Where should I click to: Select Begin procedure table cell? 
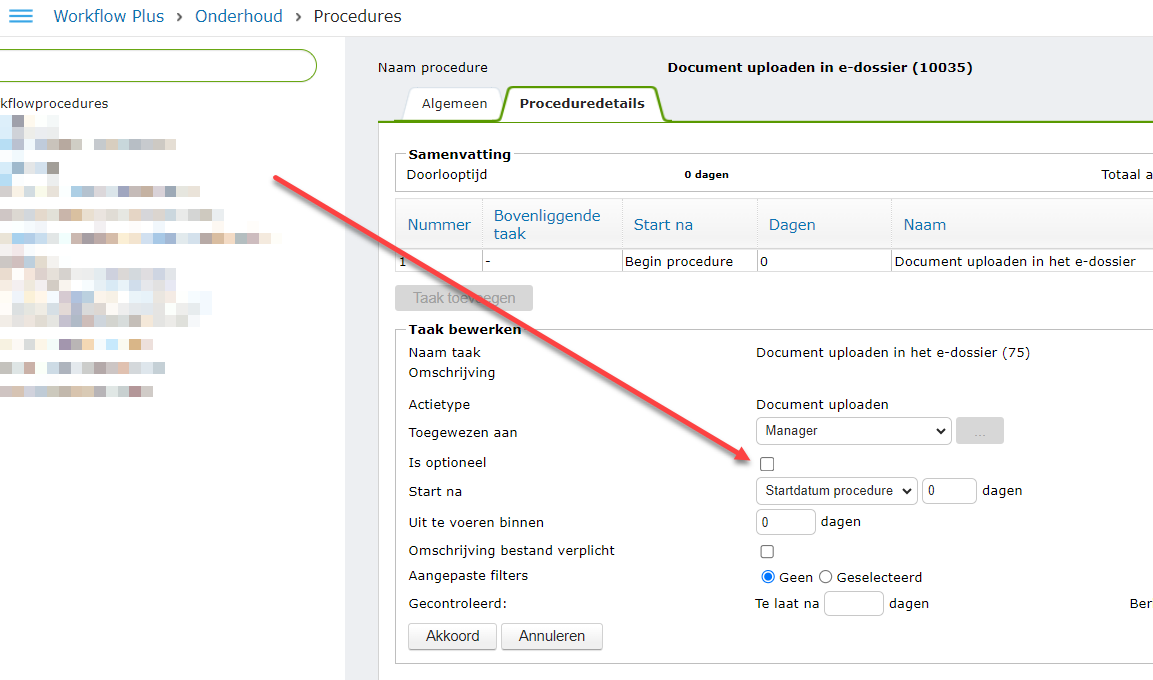click(690, 261)
